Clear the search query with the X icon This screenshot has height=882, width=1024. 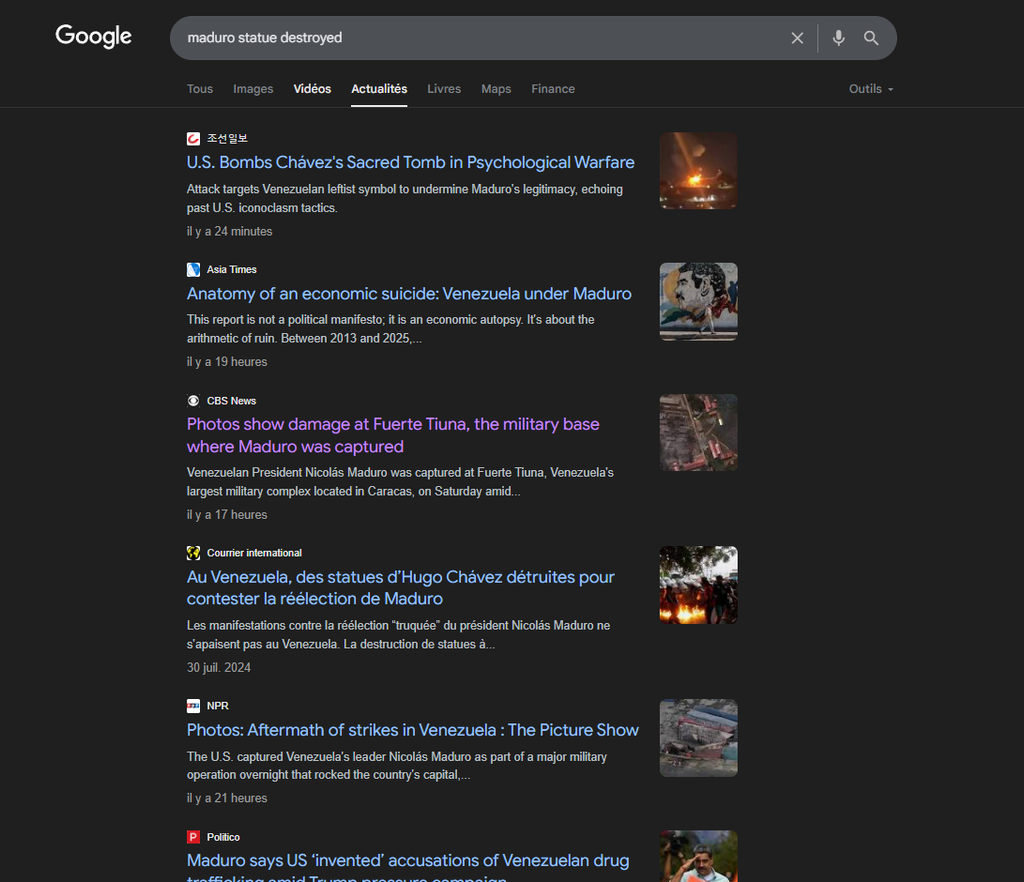pos(797,38)
